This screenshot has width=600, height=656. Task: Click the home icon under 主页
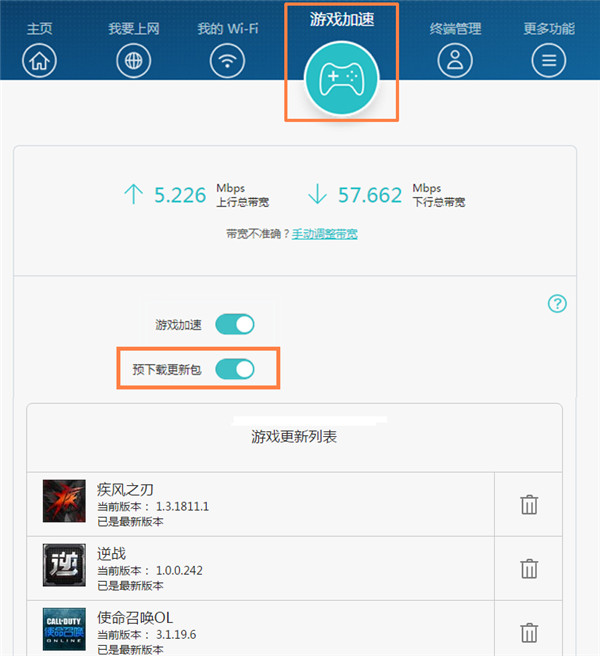40,61
